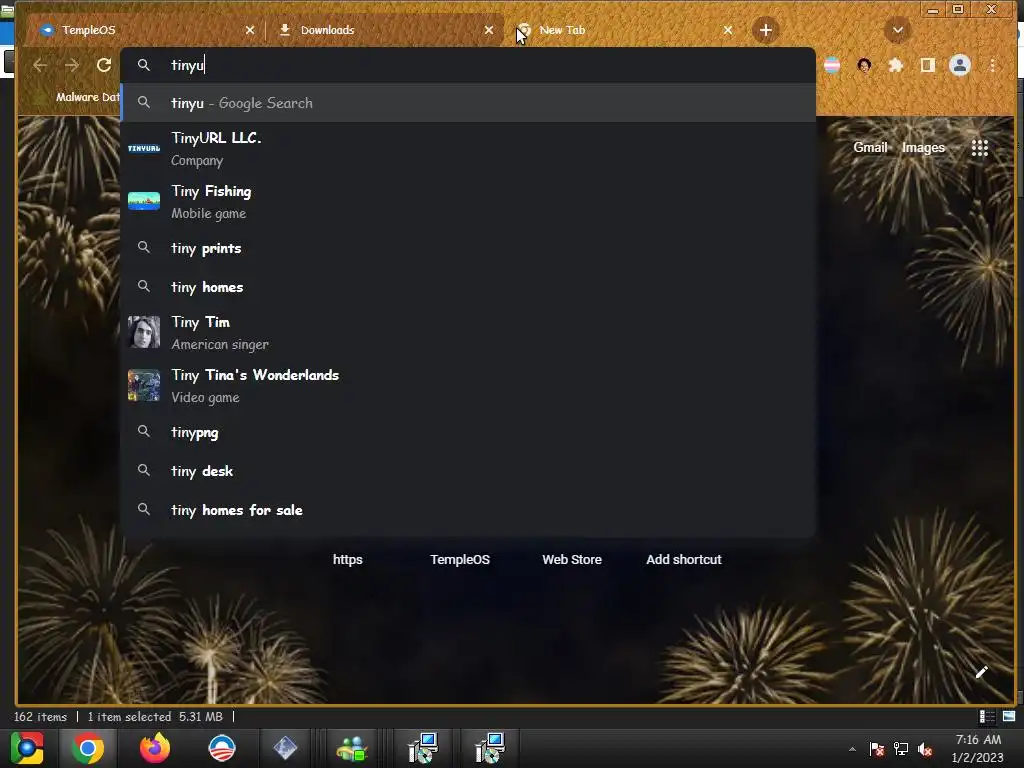Click the Tiny Tina's Wonderlands cover thumbnail
The image size is (1024, 768).
click(x=144, y=385)
